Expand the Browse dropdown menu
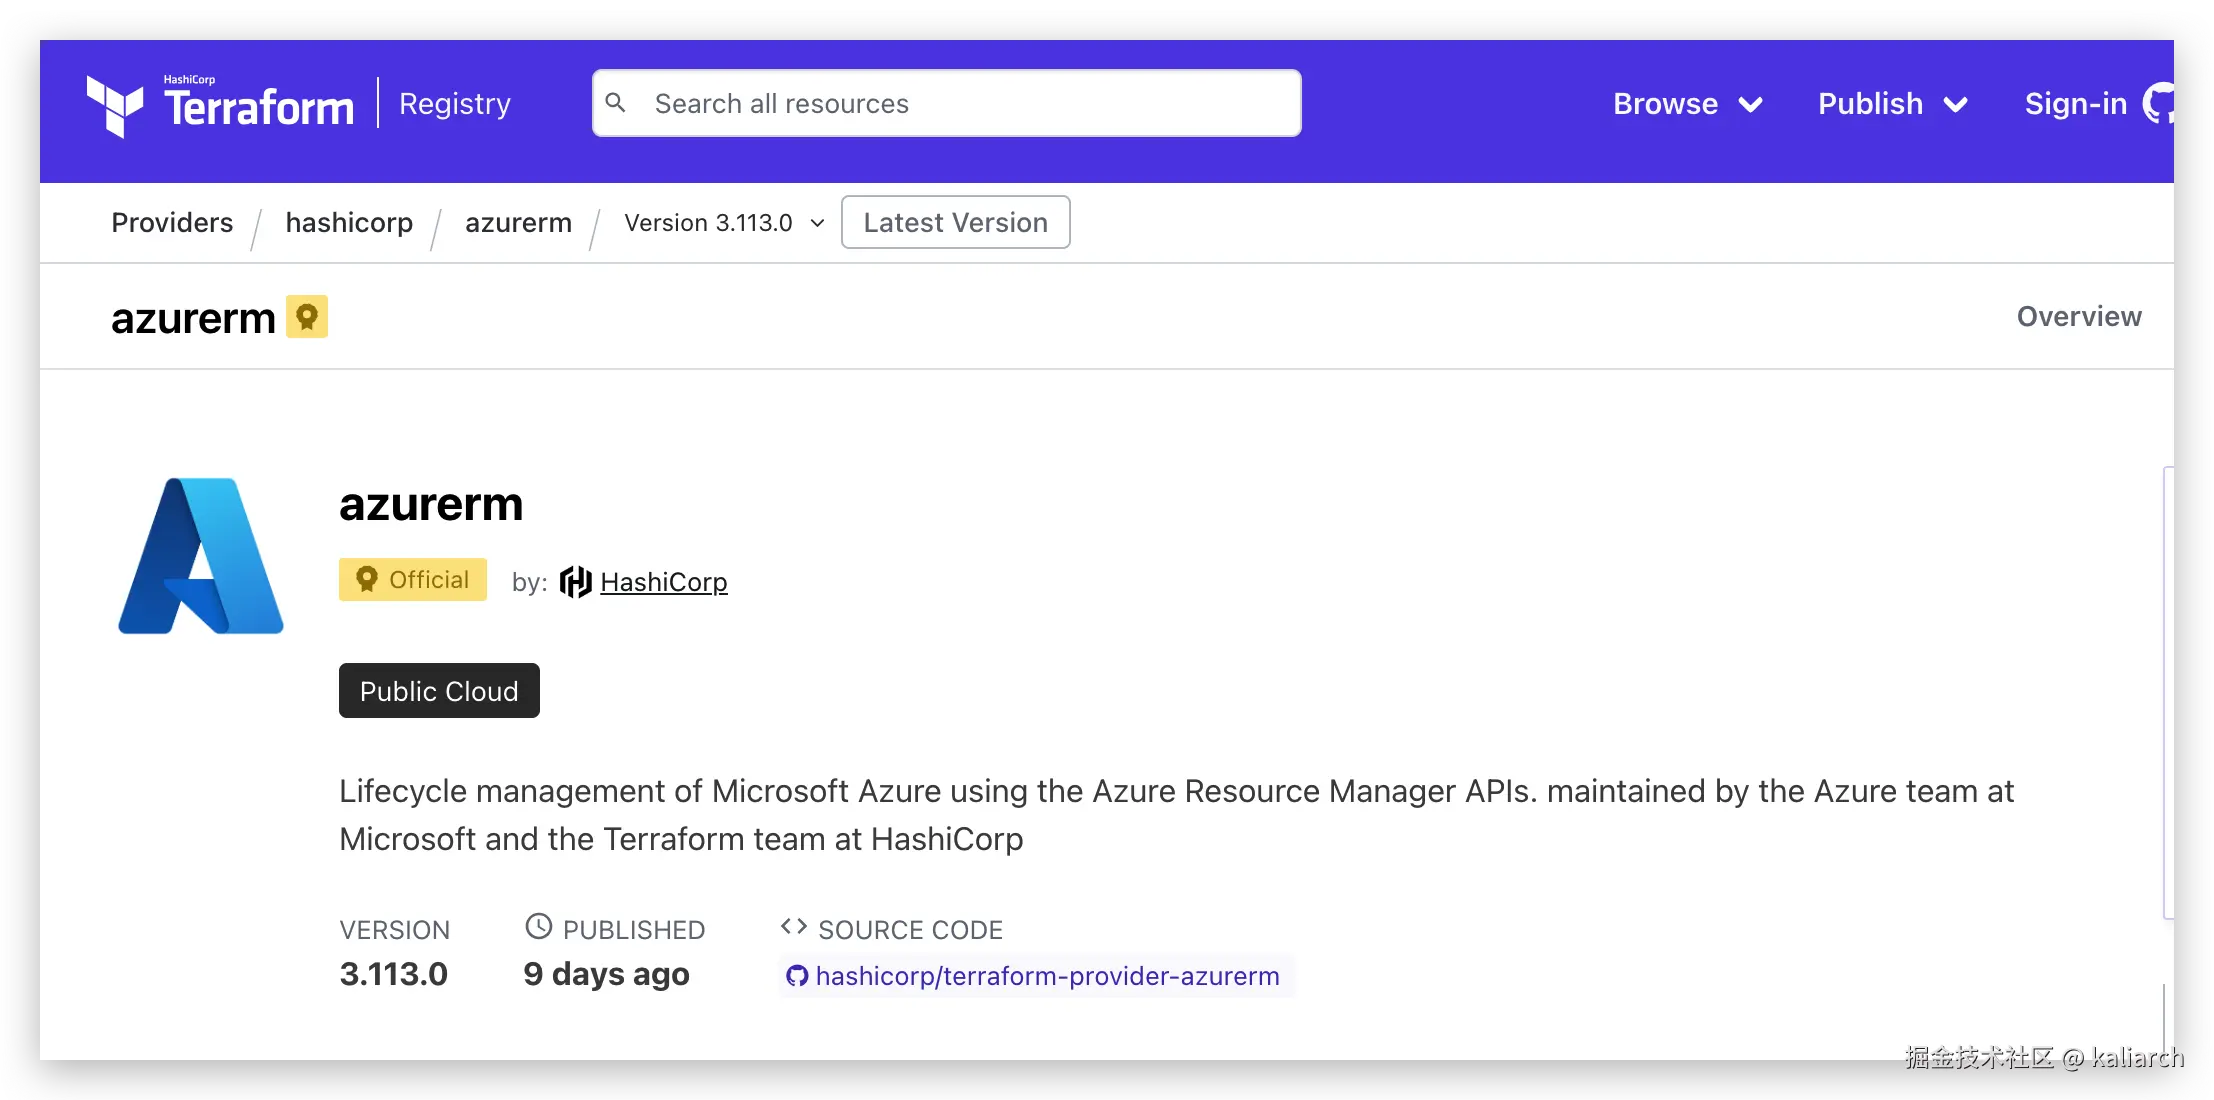Image resolution: width=2214 pixels, height=1100 pixels. coord(1687,104)
